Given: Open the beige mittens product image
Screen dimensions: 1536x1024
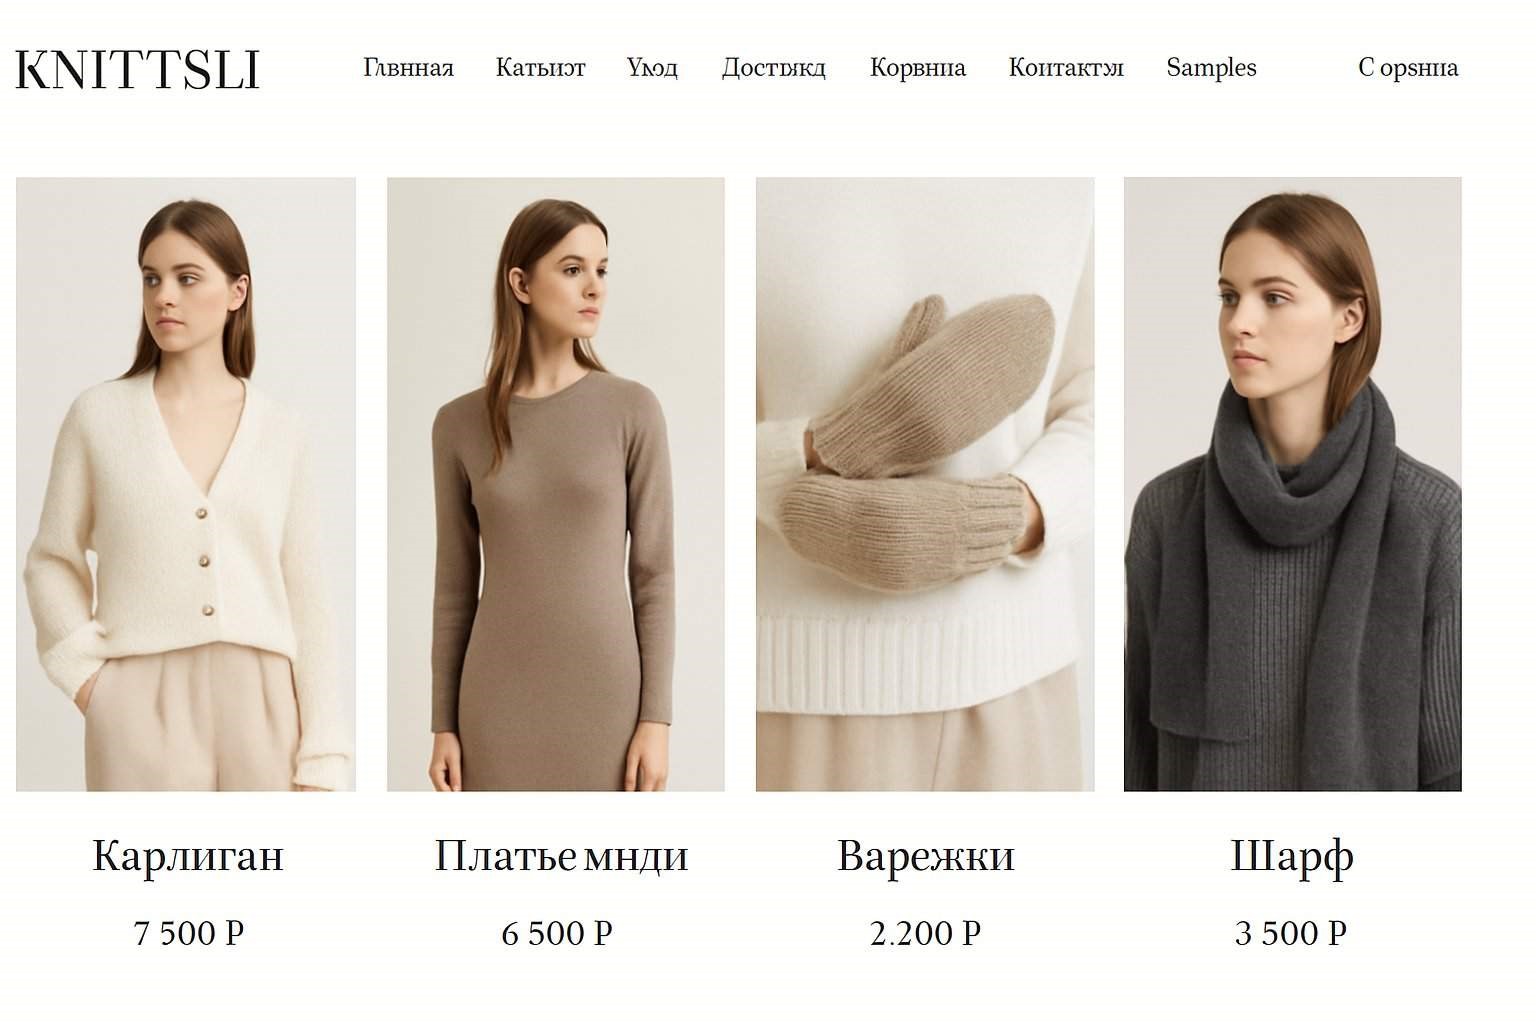Looking at the screenshot, I should [925, 485].
